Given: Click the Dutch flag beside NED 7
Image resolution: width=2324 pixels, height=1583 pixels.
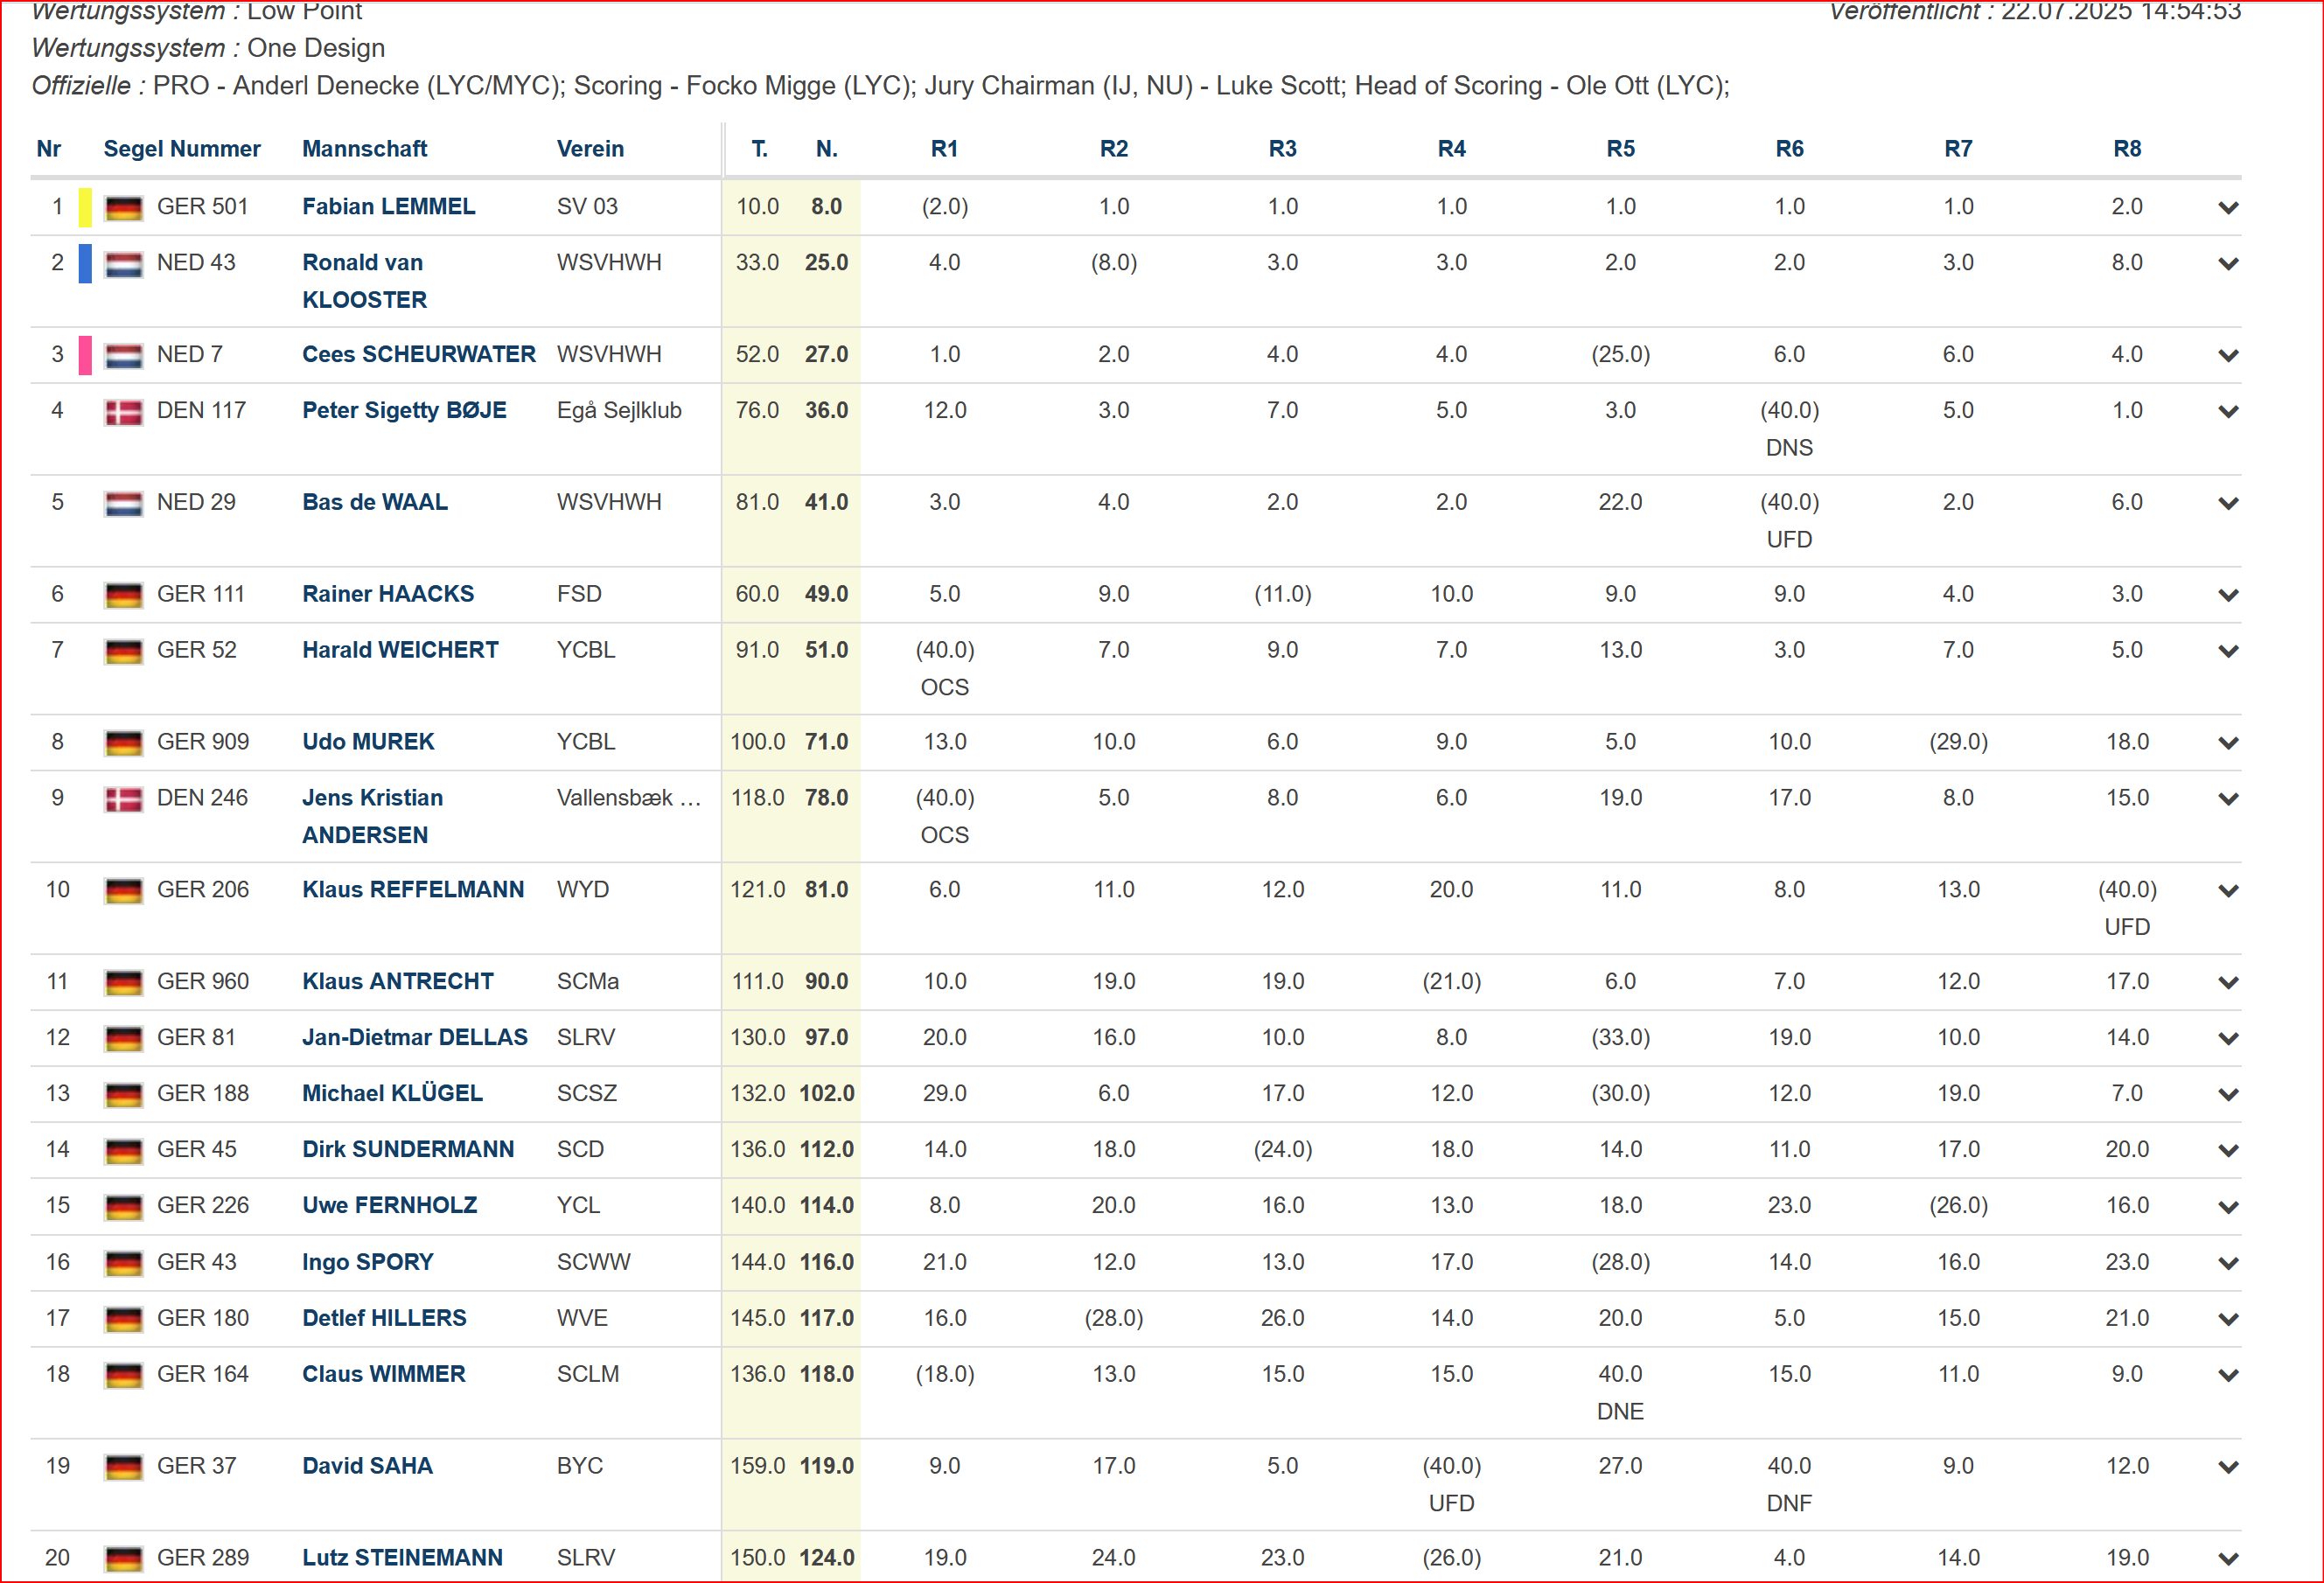Looking at the screenshot, I should click(x=123, y=356).
